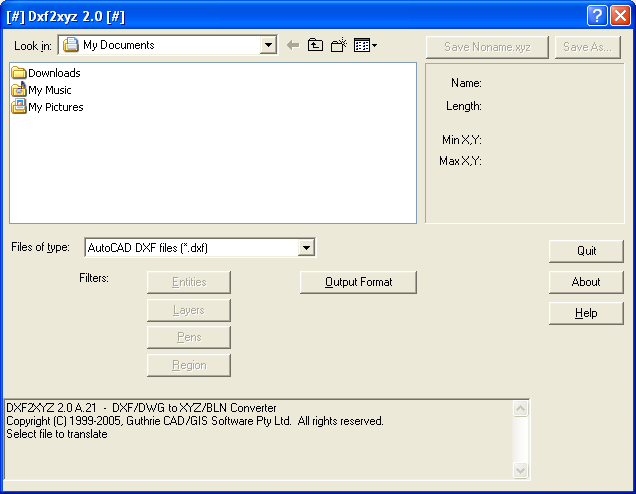Click the Copyright Guthrie CAD/GIS log line

tap(195, 421)
